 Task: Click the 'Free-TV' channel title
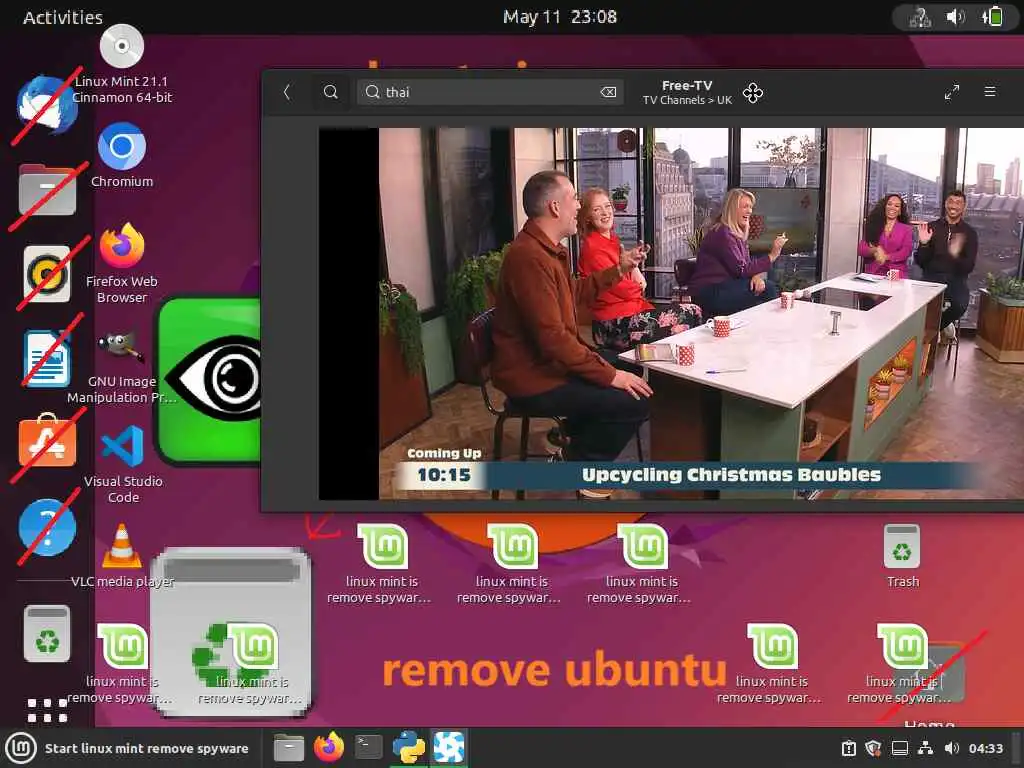pos(687,86)
